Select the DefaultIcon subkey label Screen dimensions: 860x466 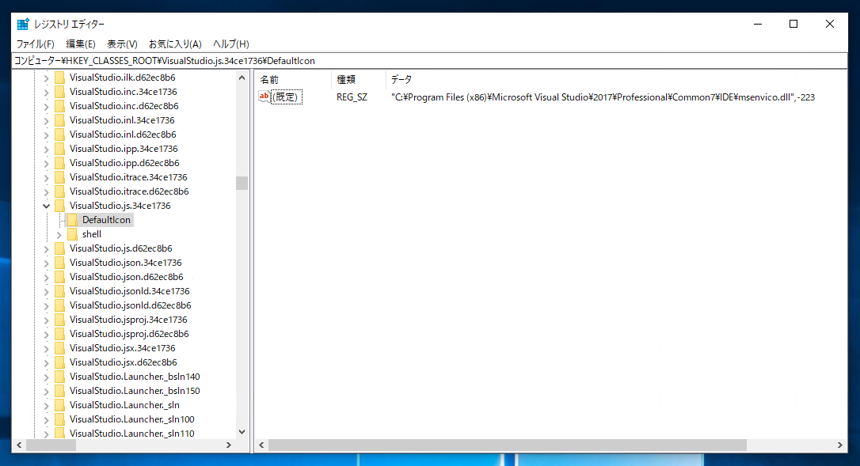tap(106, 220)
